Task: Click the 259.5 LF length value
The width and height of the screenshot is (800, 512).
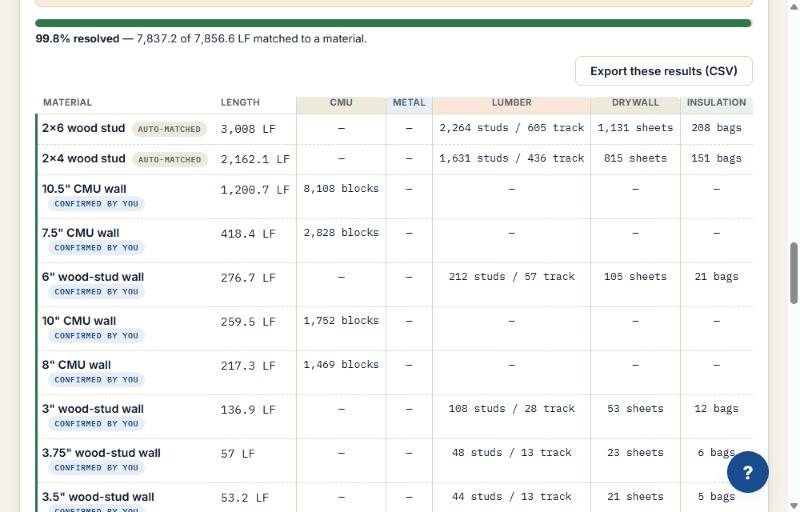Action: [248, 322]
